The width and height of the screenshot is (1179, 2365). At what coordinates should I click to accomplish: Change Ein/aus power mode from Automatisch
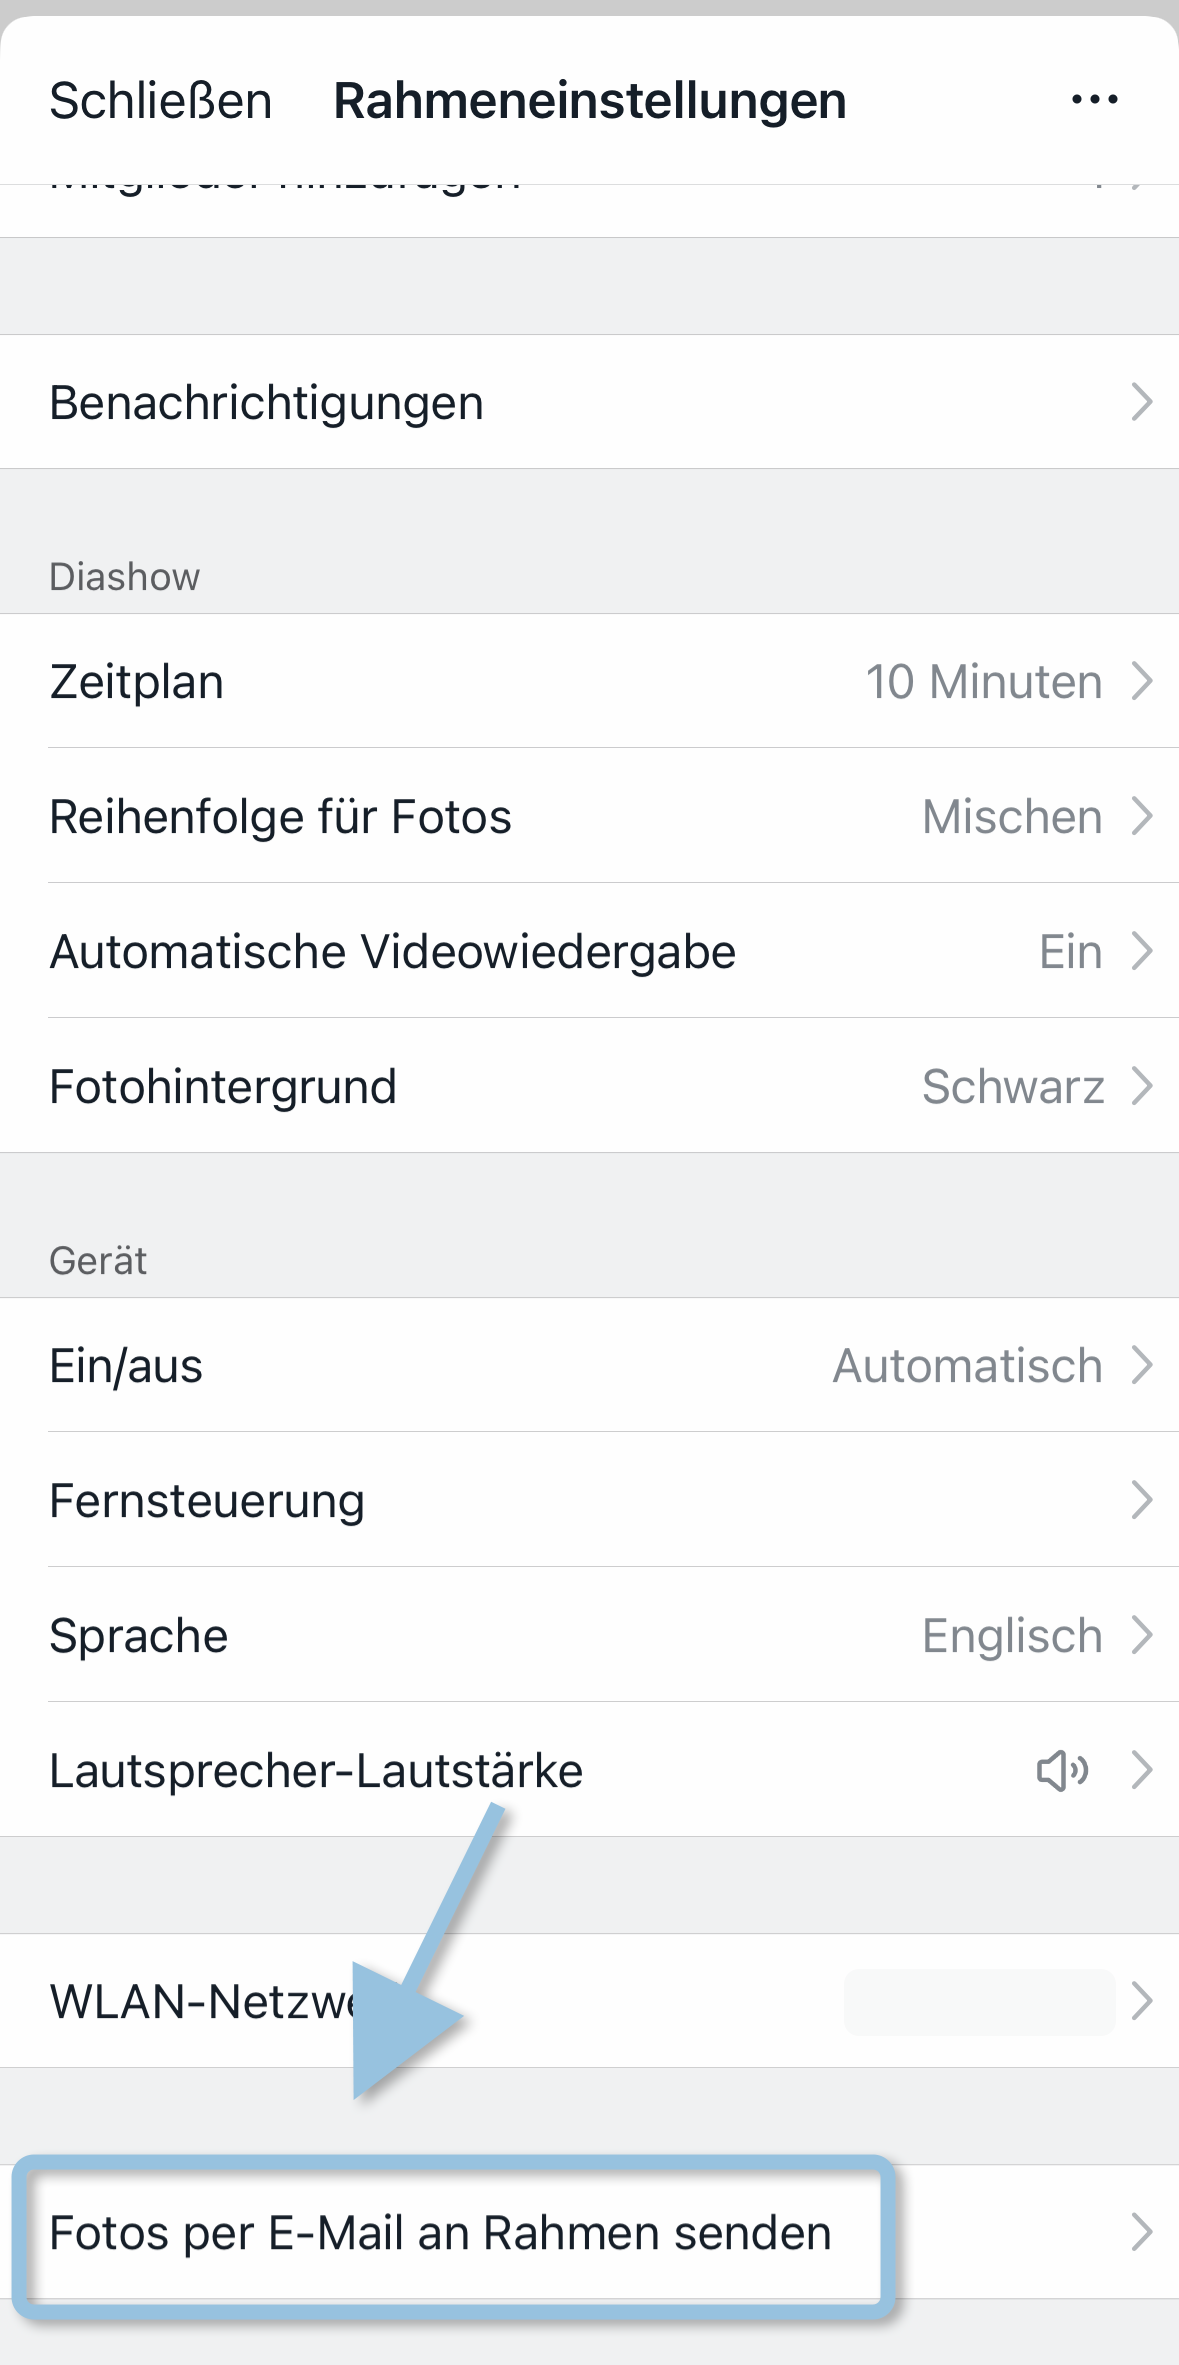(x=967, y=1366)
